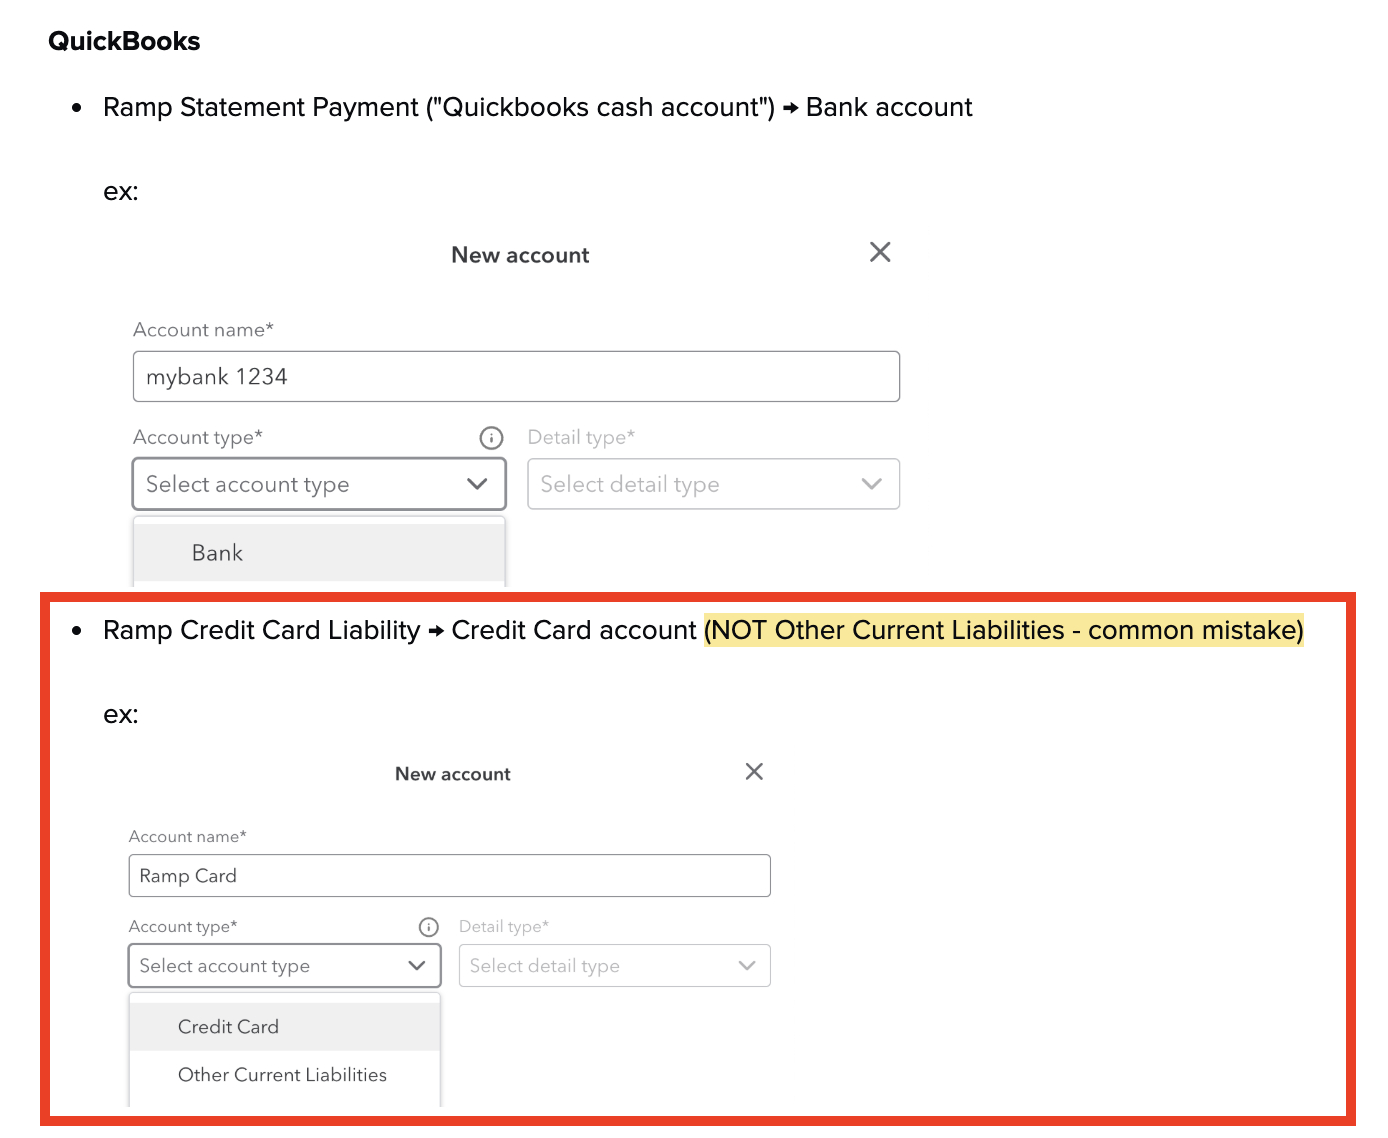Screen dimensions: 1388x1138
Task: Click the Account type info icon in mybank dialog
Action: 491,437
